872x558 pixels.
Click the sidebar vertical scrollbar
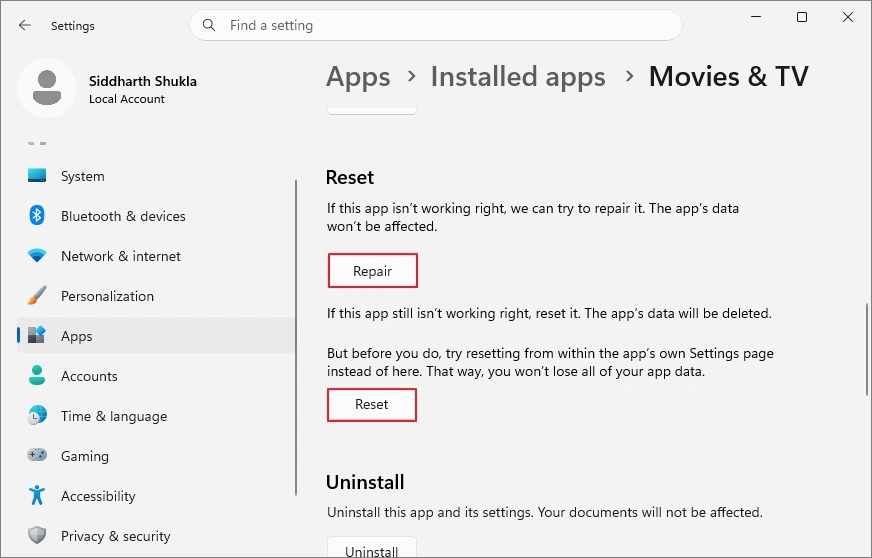click(296, 337)
